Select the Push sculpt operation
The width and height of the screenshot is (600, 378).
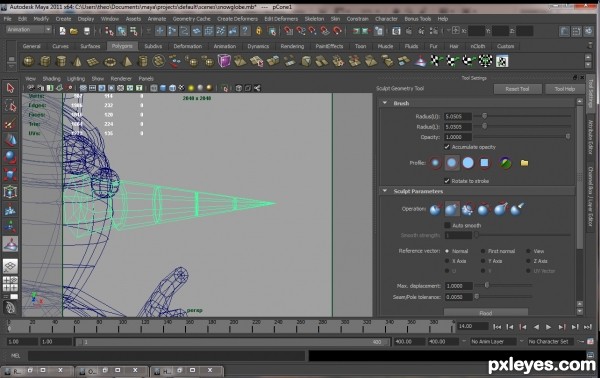coord(435,209)
